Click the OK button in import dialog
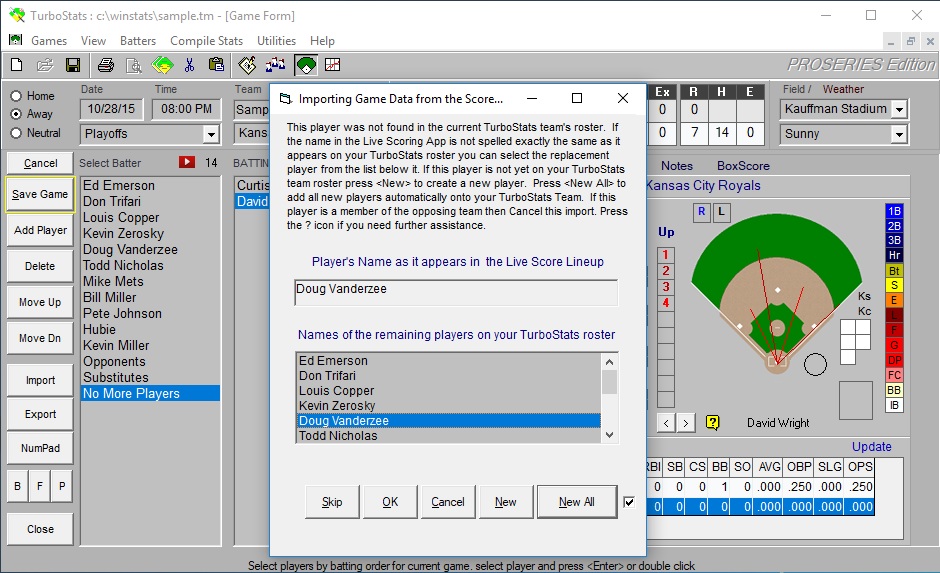 pos(390,502)
